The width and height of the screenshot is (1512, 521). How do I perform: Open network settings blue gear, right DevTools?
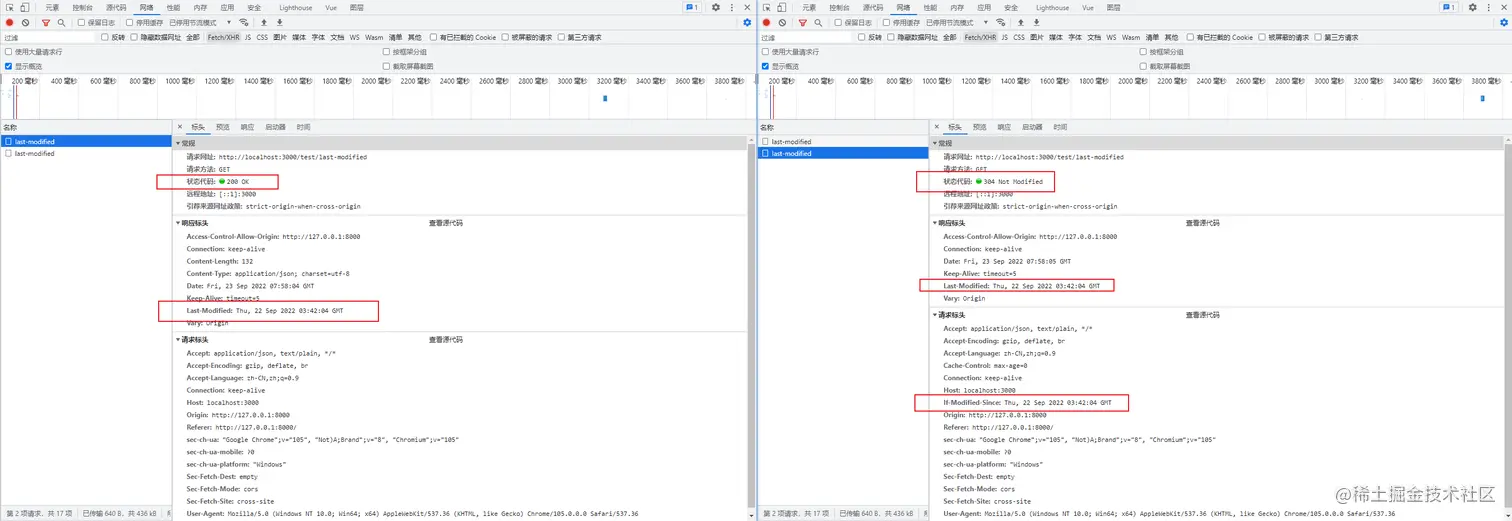1504,22
